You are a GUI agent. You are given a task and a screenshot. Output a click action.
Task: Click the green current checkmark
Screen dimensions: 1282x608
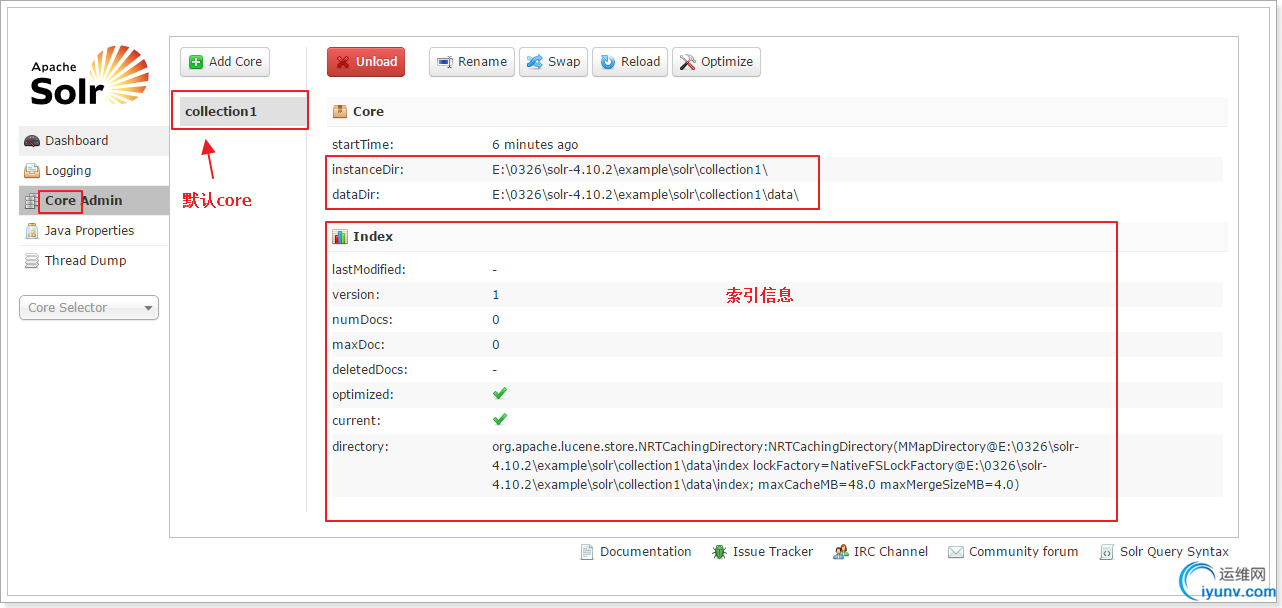tap(500, 419)
